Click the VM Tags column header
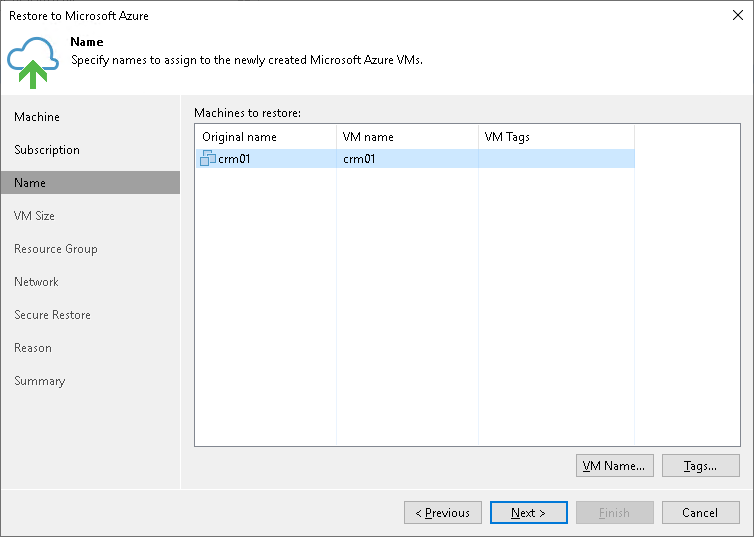The image size is (754, 537). 556,137
